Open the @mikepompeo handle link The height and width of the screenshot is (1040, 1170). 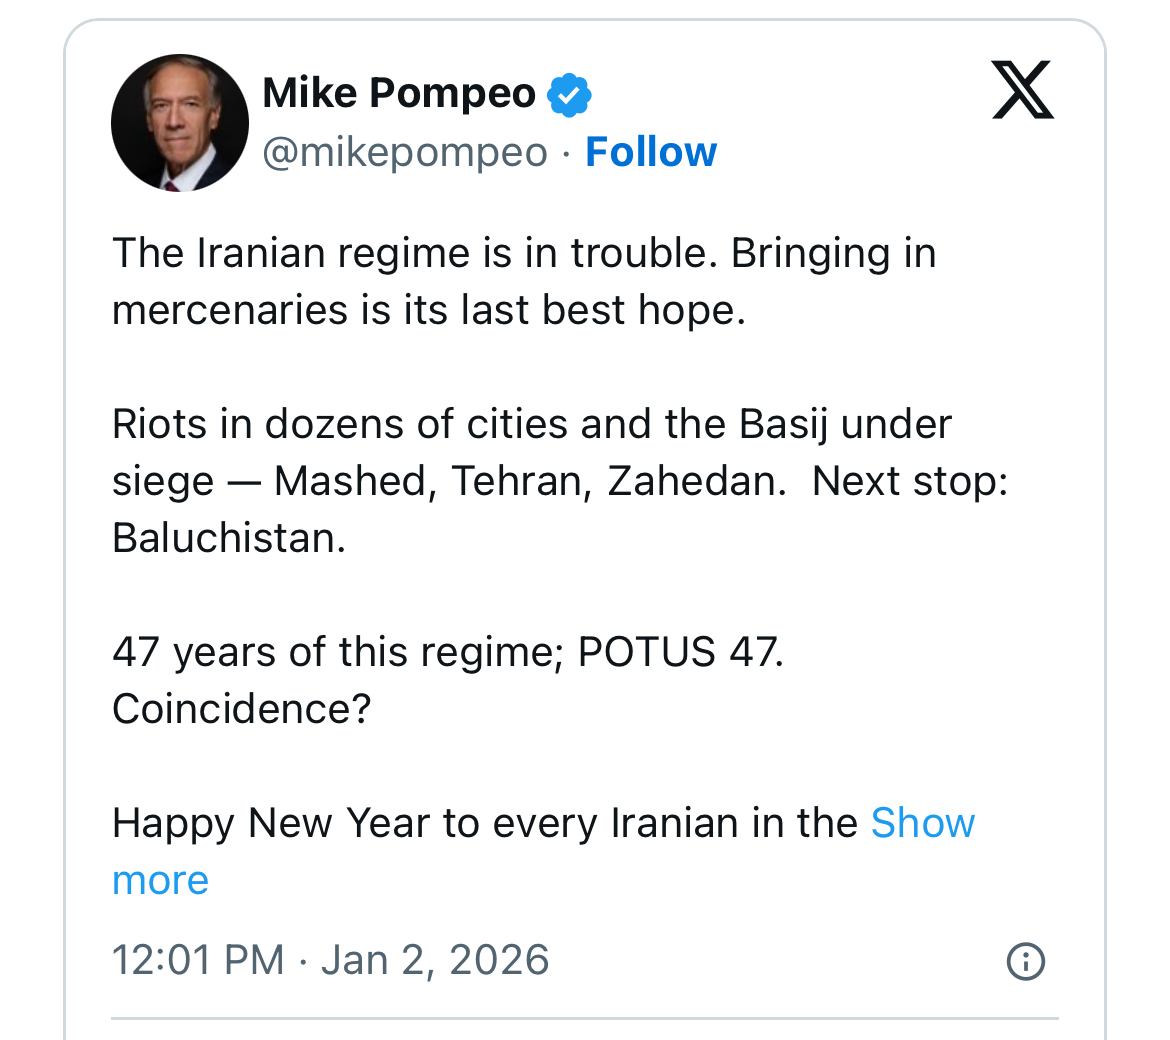pyautogui.click(x=405, y=152)
